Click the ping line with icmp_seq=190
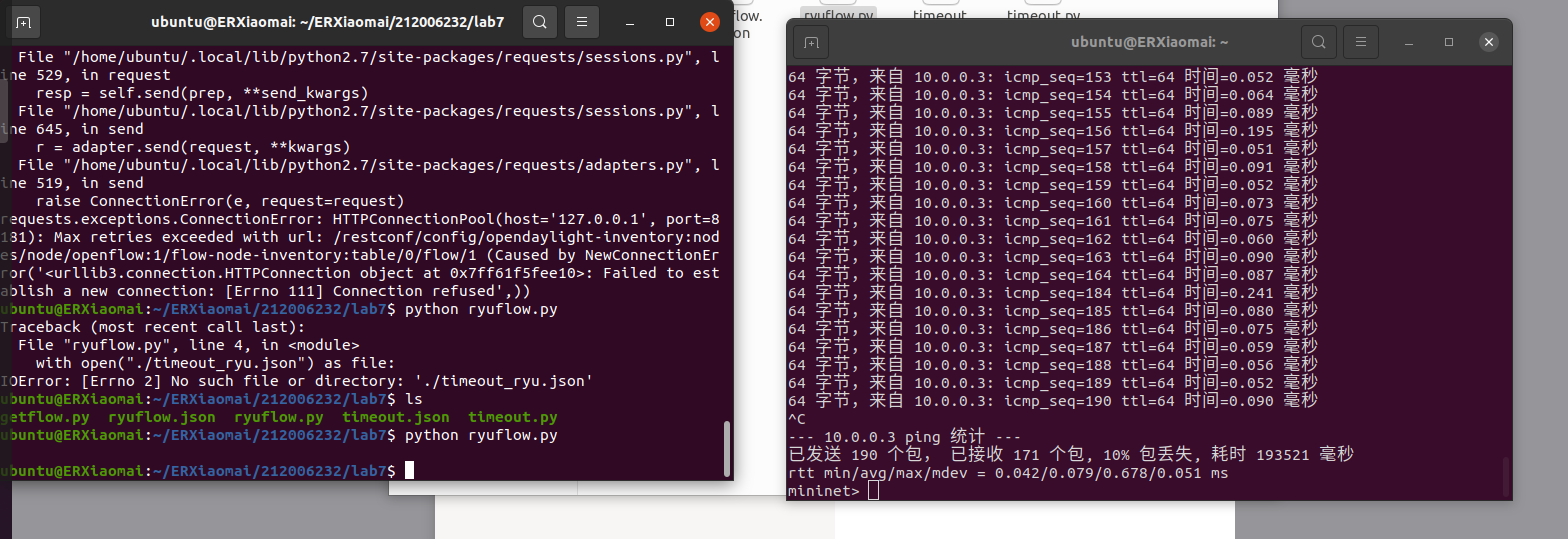Image resolution: width=1568 pixels, height=539 pixels. (1053, 401)
